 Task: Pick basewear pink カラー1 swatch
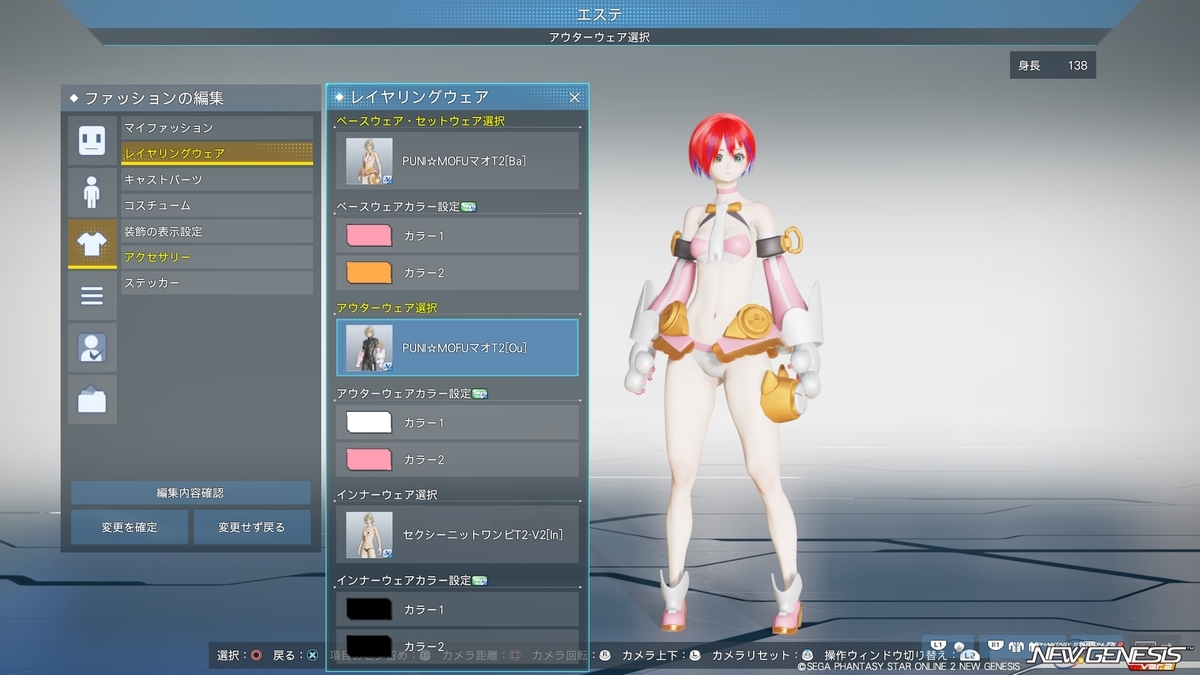coord(369,236)
